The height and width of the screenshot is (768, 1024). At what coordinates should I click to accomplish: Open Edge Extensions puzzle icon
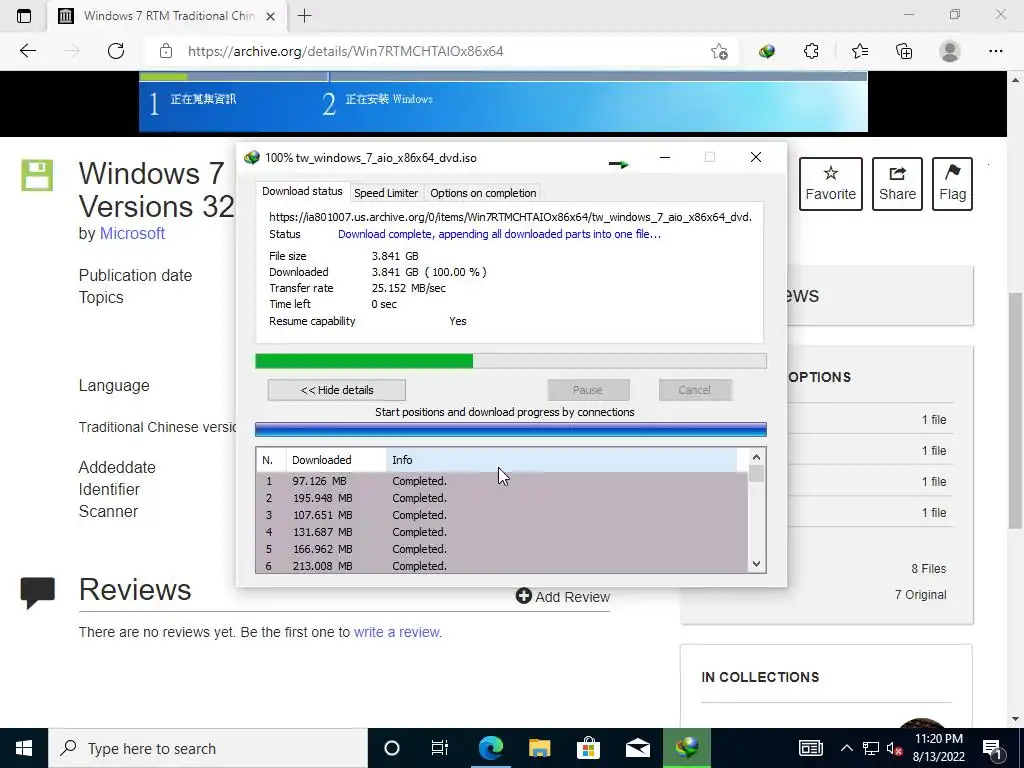pos(811,51)
